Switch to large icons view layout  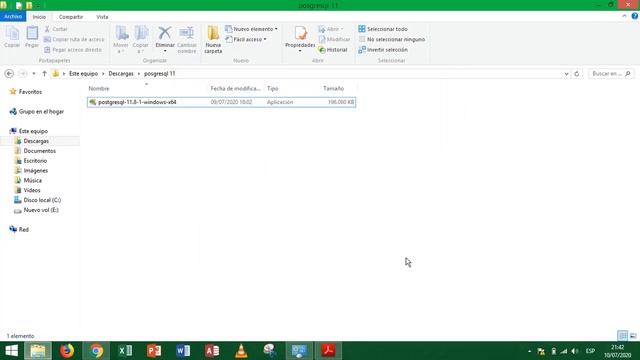pos(633,336)
